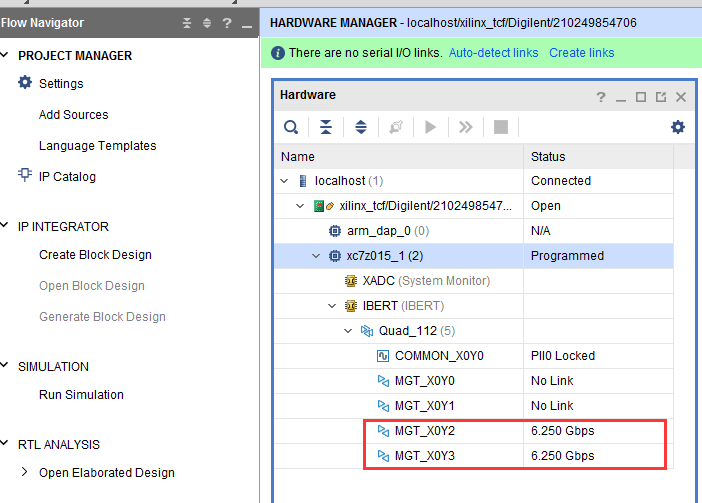This screenshot has height=503, width=702.
Task: Click the run trigger play button
Action: 430,128
